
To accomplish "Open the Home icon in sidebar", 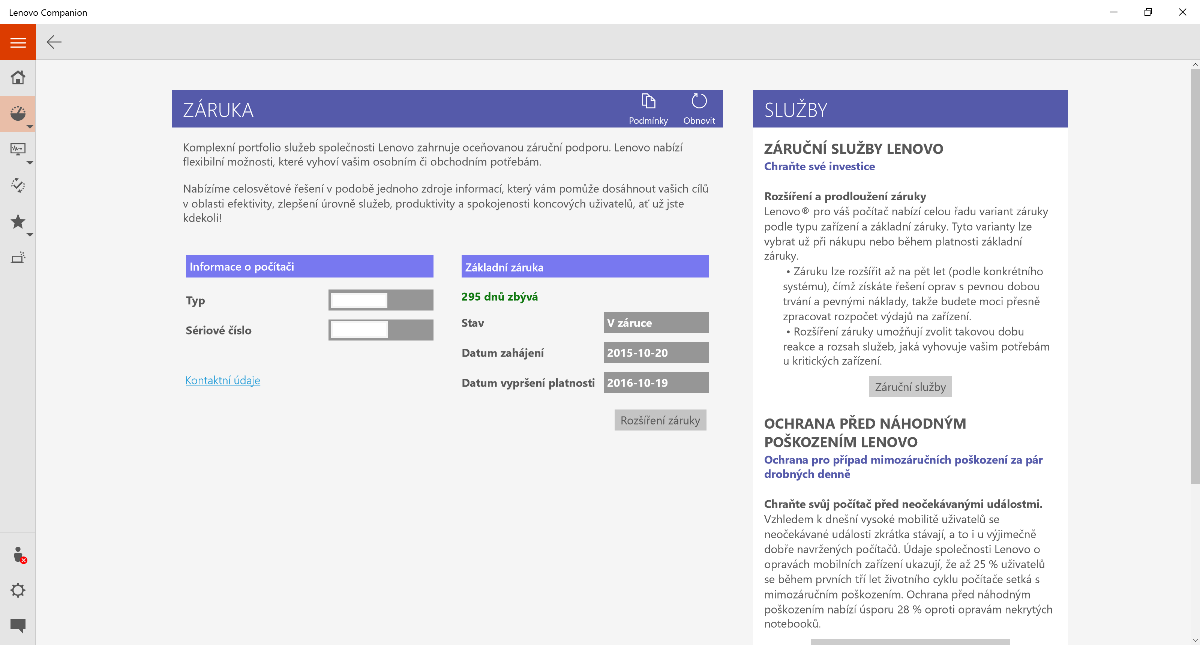I will point(18,78).
